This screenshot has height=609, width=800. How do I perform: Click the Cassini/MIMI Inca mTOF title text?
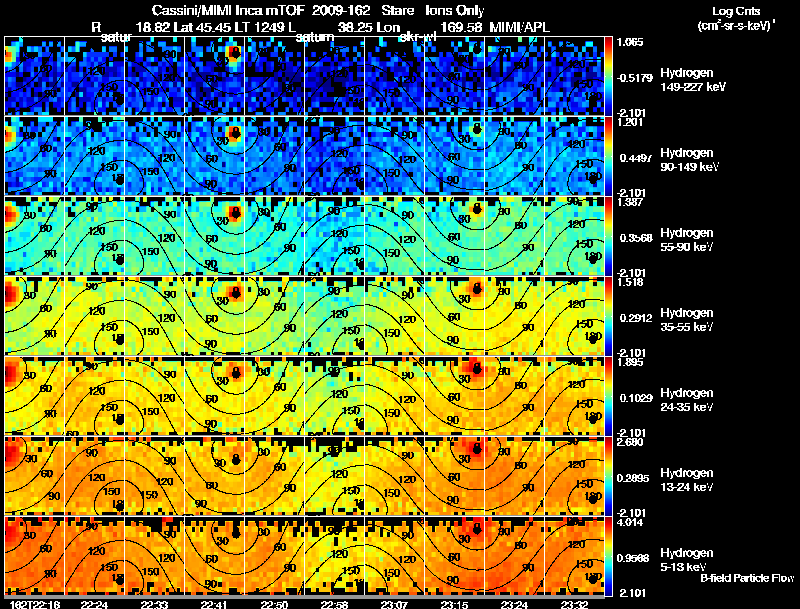pos(228,10)
